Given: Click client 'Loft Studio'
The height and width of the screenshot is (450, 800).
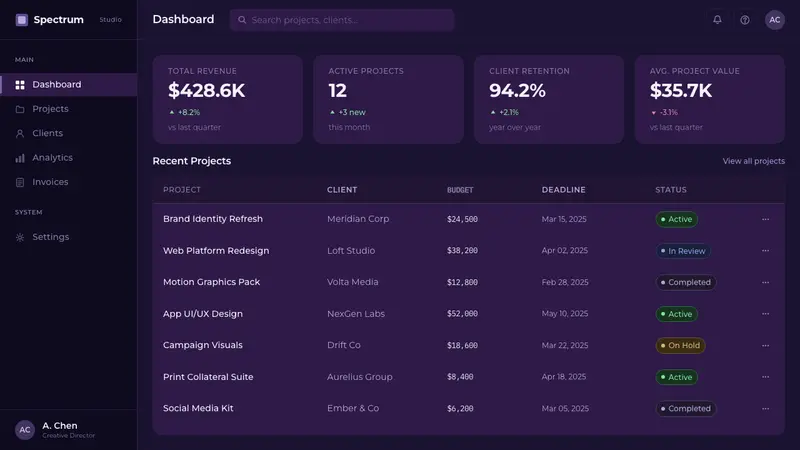Looking at the screenshot, I should [351, 251].
